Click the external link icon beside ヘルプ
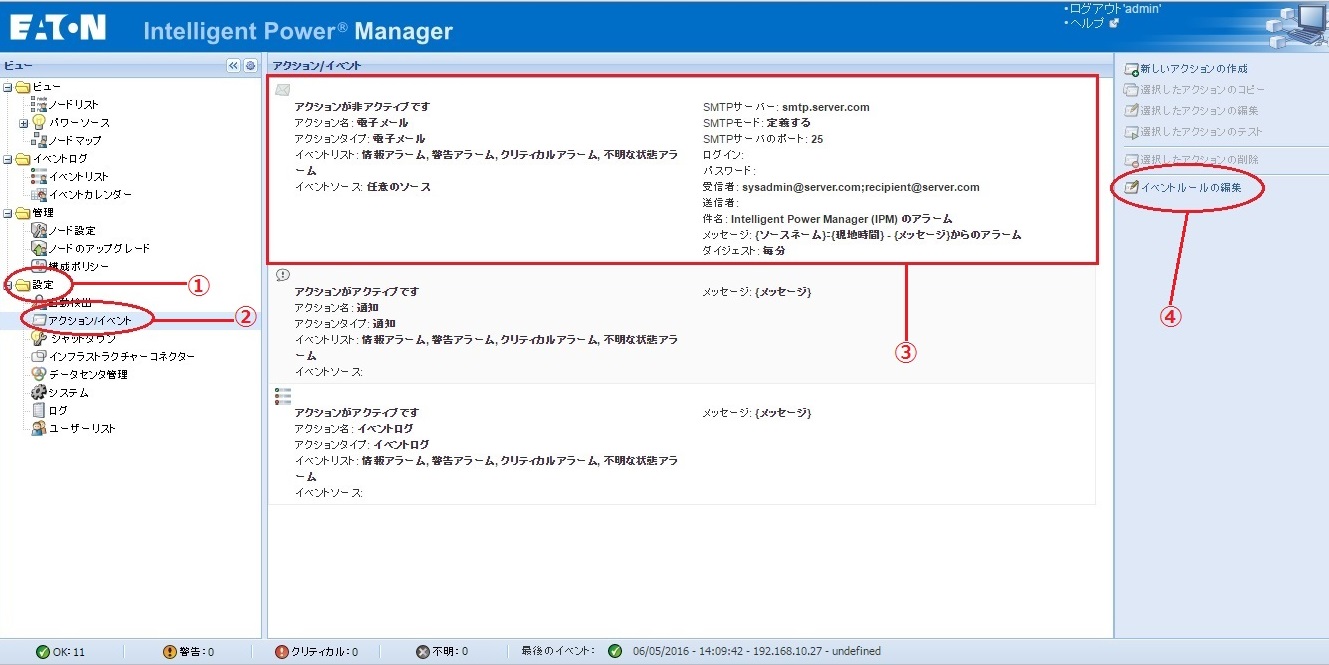The width and height of the screenshot is (1329, 665). [x=1114, y=22]
